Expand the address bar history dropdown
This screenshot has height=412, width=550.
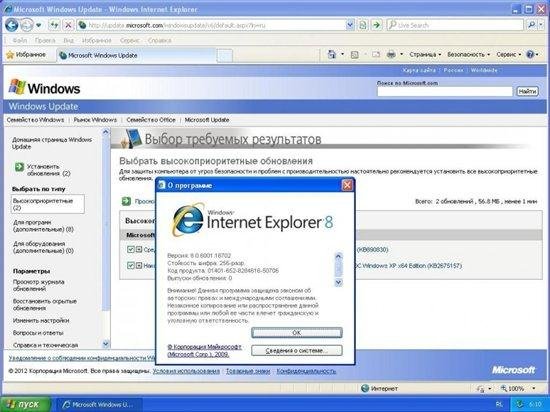350,25
